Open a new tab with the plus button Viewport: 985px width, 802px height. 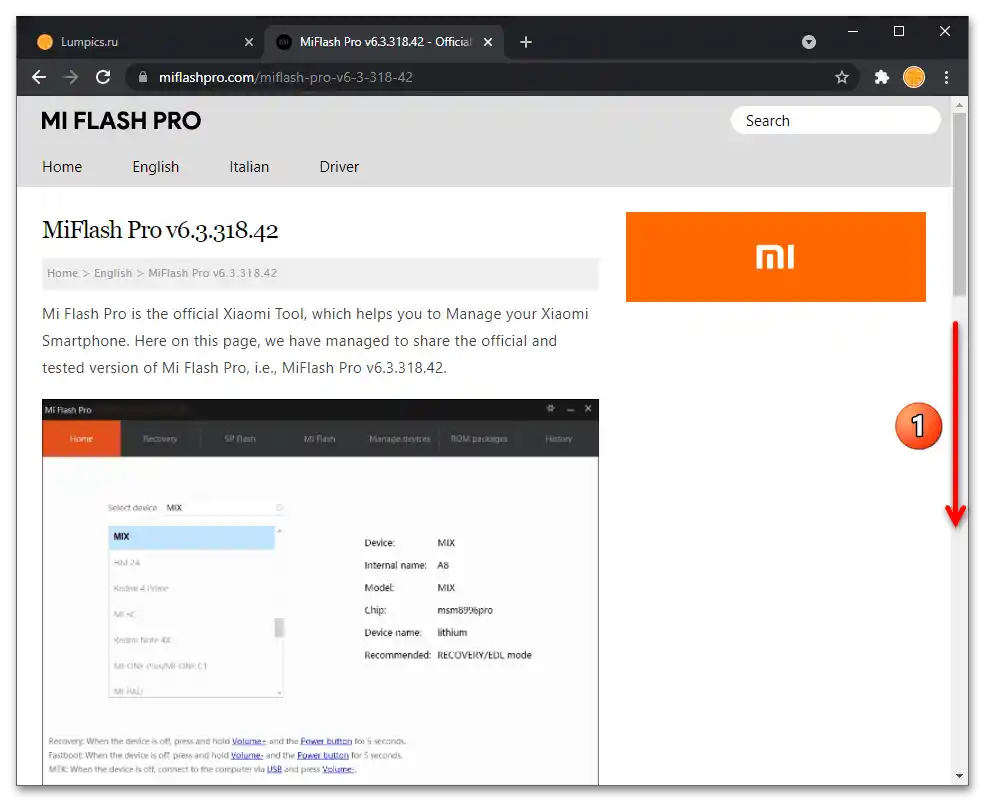click(x=525, y=42)
